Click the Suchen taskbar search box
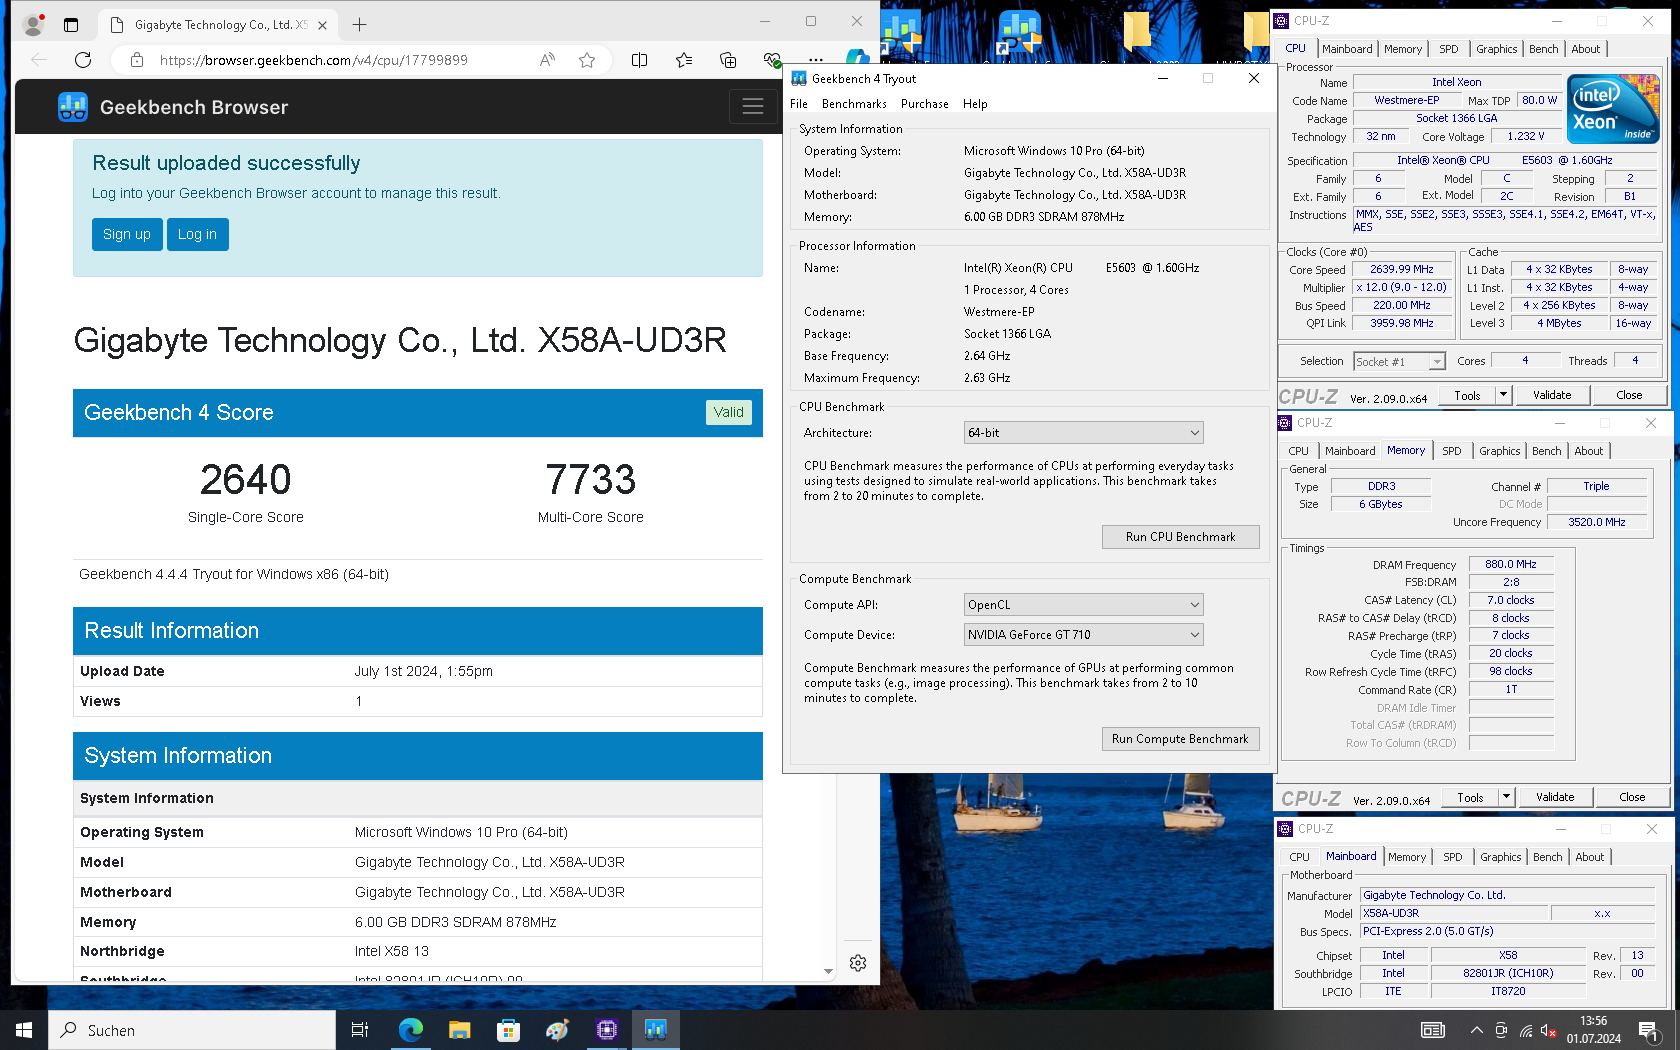The height and width of the screenshot is (1050, 1680). point(192,1030)
